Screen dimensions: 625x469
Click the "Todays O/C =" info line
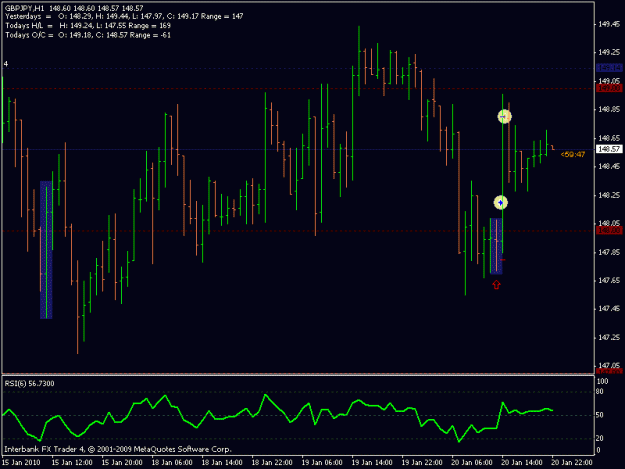(x=88, y=35)
